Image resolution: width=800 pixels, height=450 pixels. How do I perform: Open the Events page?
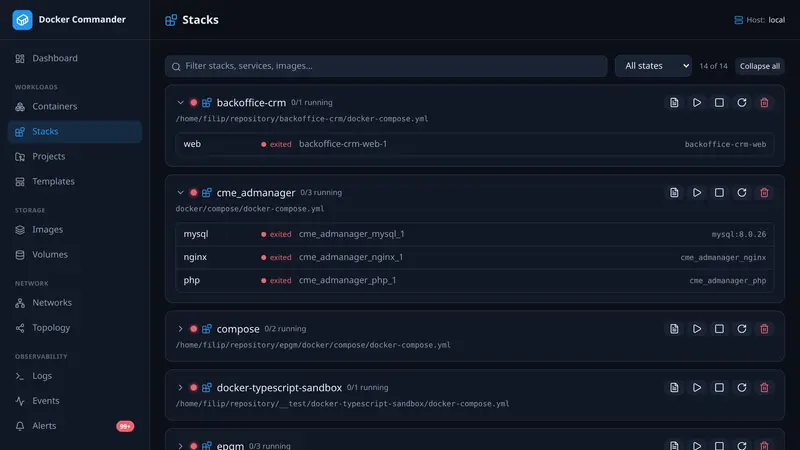(74, 401)
